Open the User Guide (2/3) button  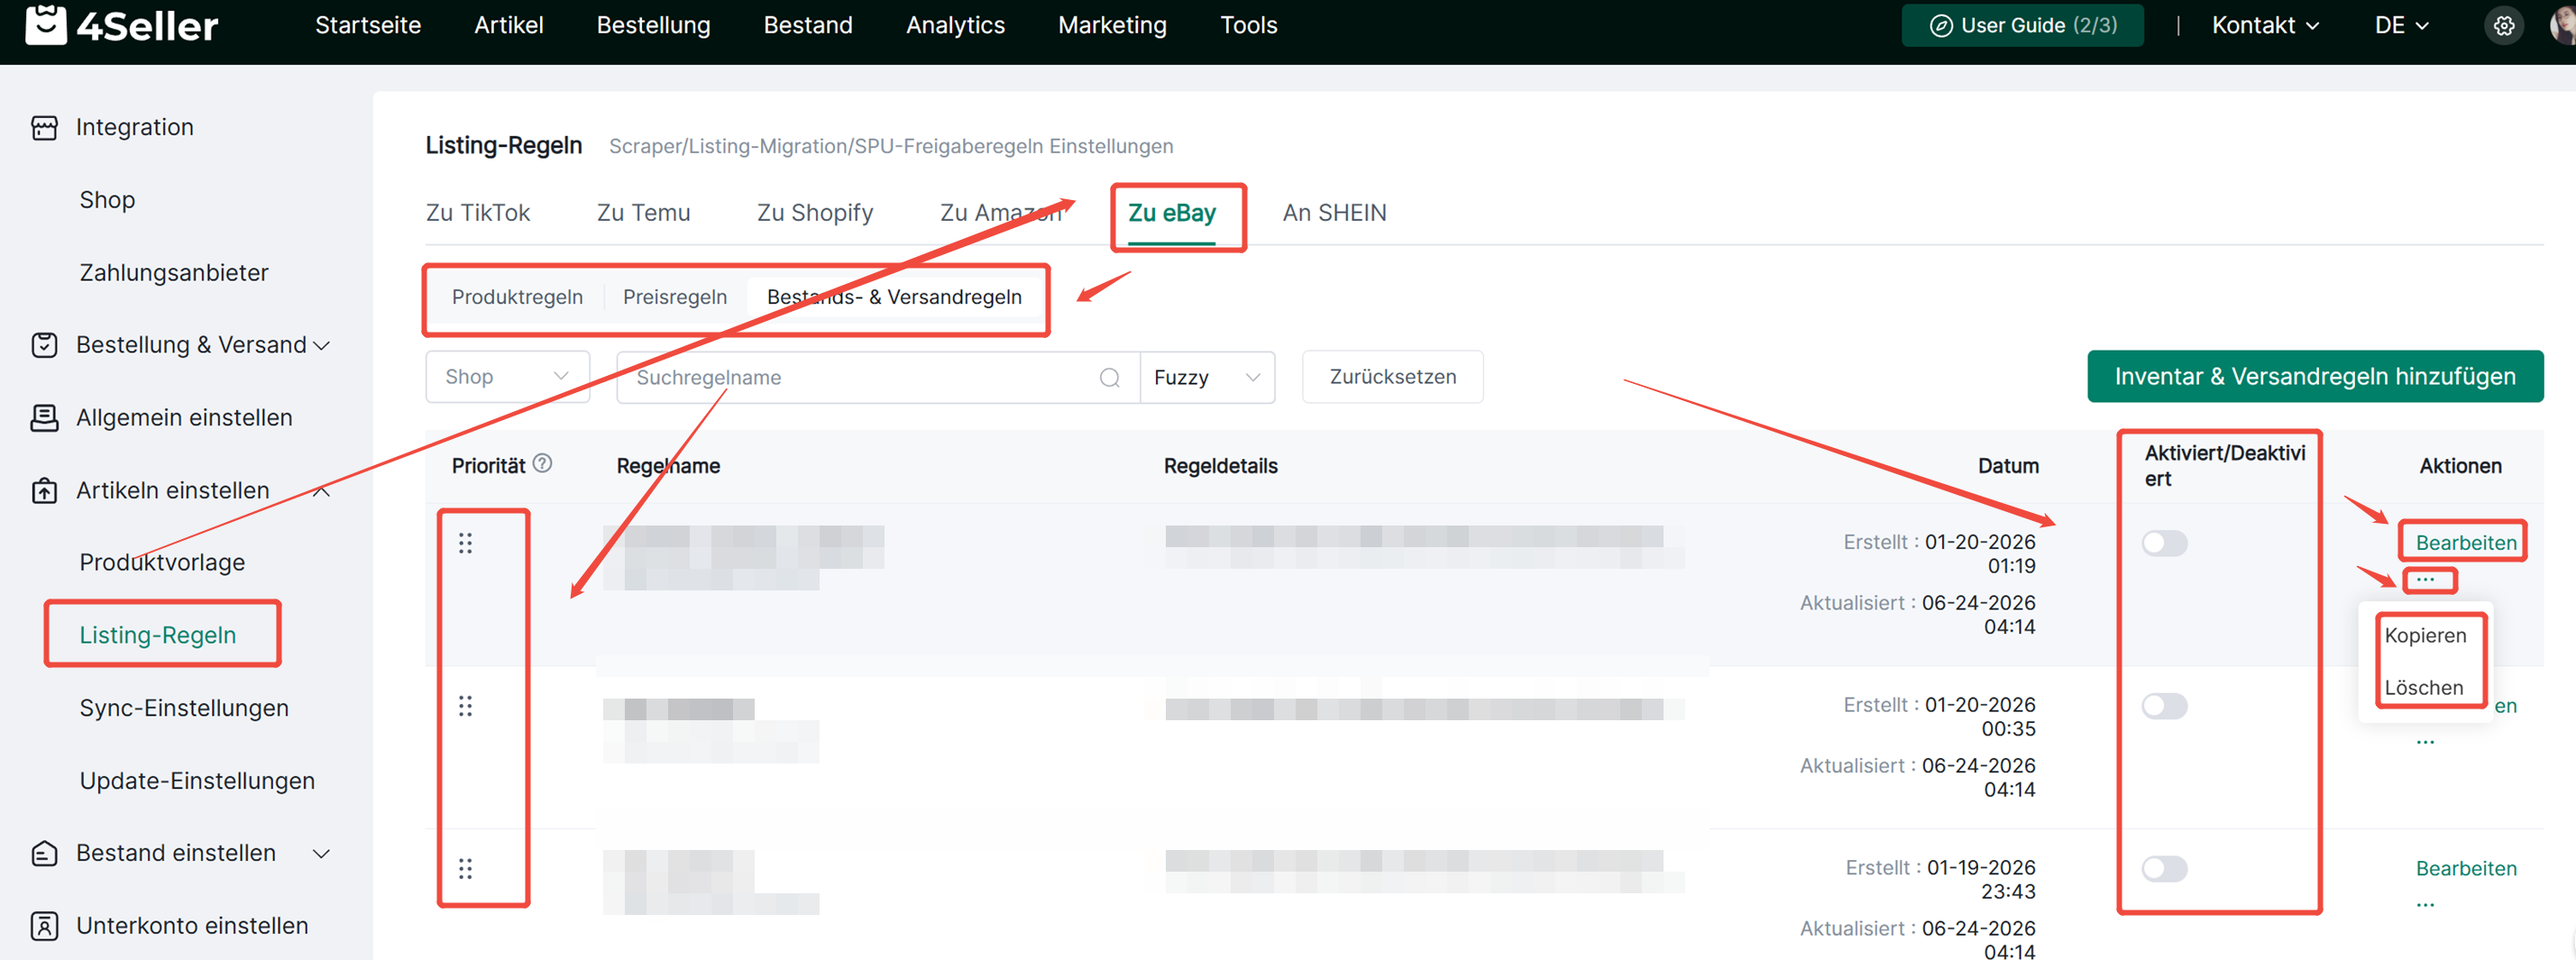point(2022,26)
